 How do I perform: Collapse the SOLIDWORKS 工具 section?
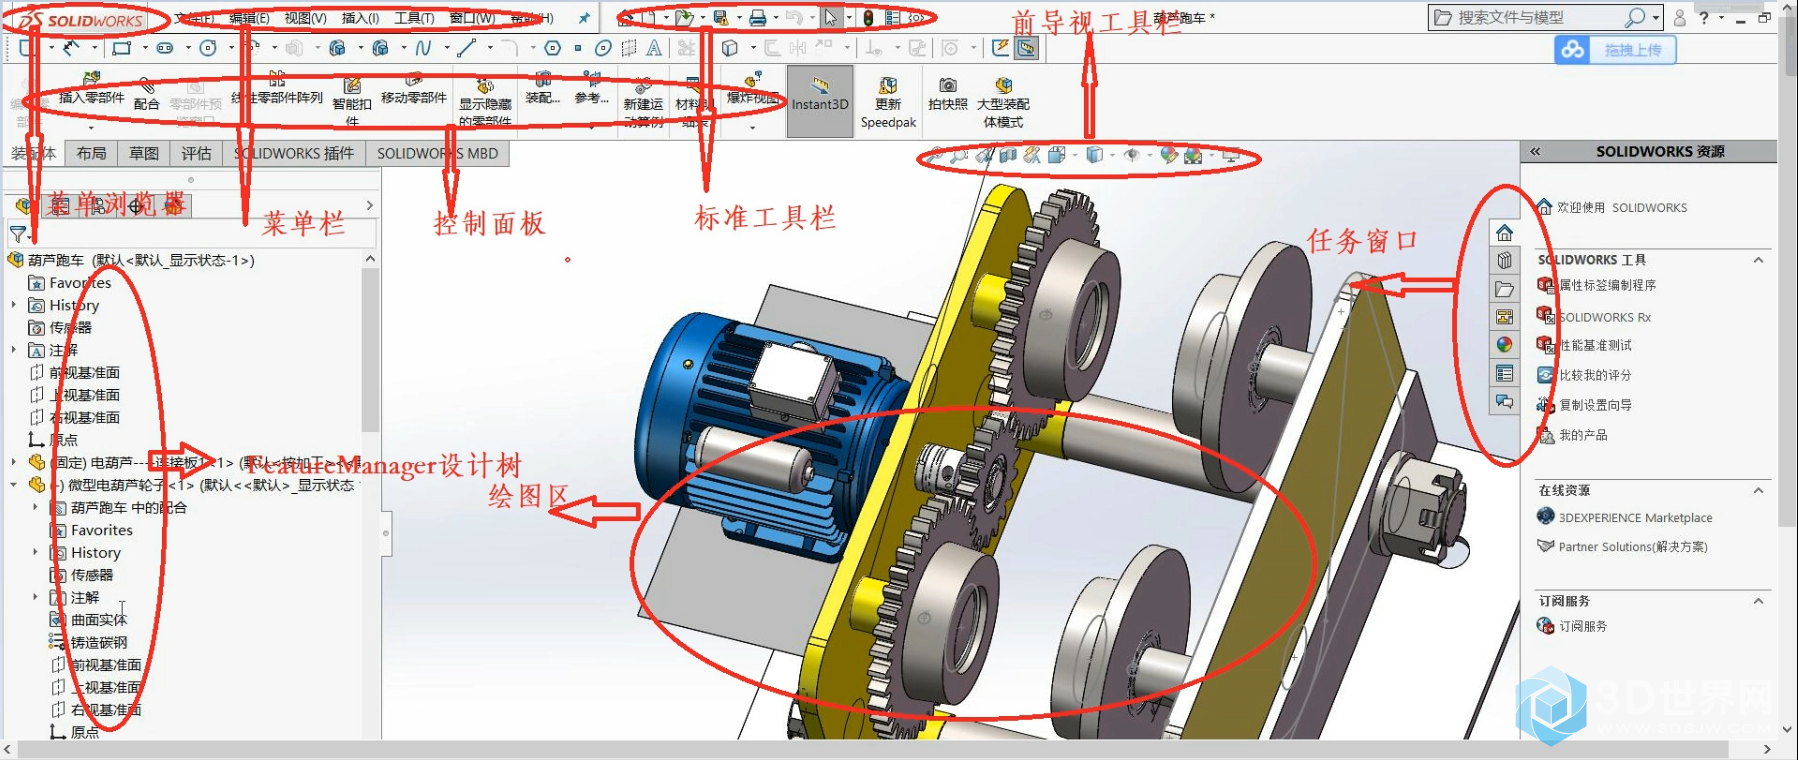tap(1758, 260)
